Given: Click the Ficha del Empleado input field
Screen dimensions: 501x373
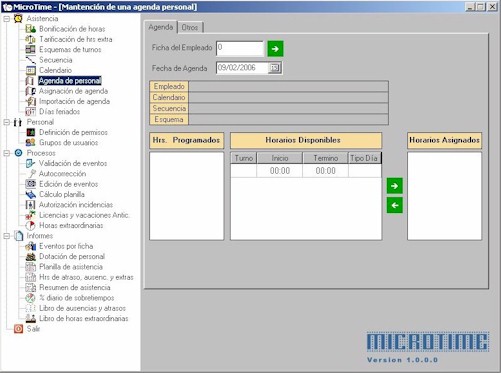Looking at the screenshot, I should tap(240, 48).
